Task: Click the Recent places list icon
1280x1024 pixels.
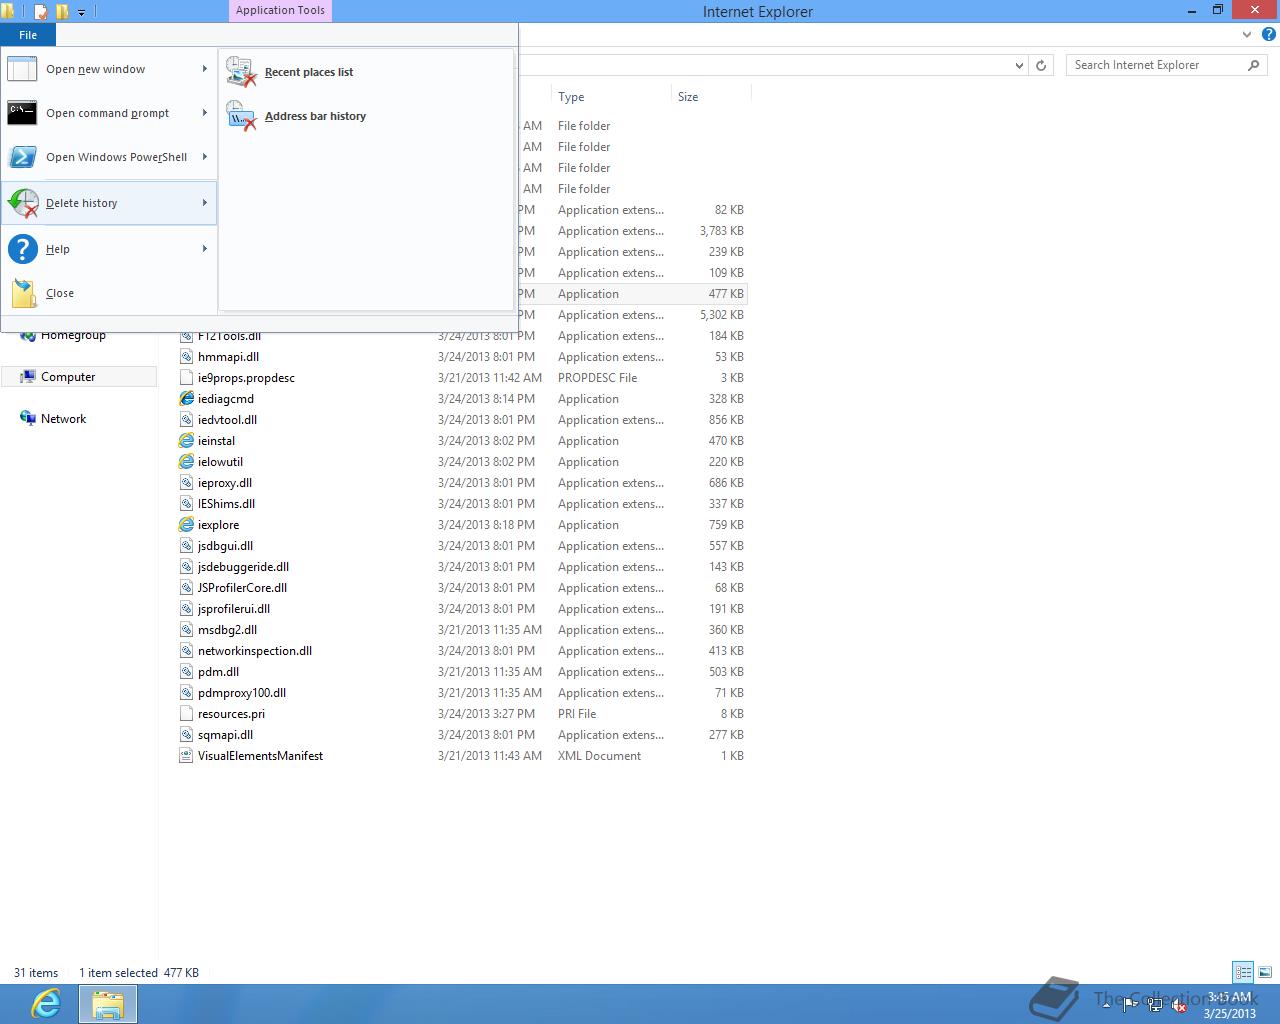Action: coord(241,72)
